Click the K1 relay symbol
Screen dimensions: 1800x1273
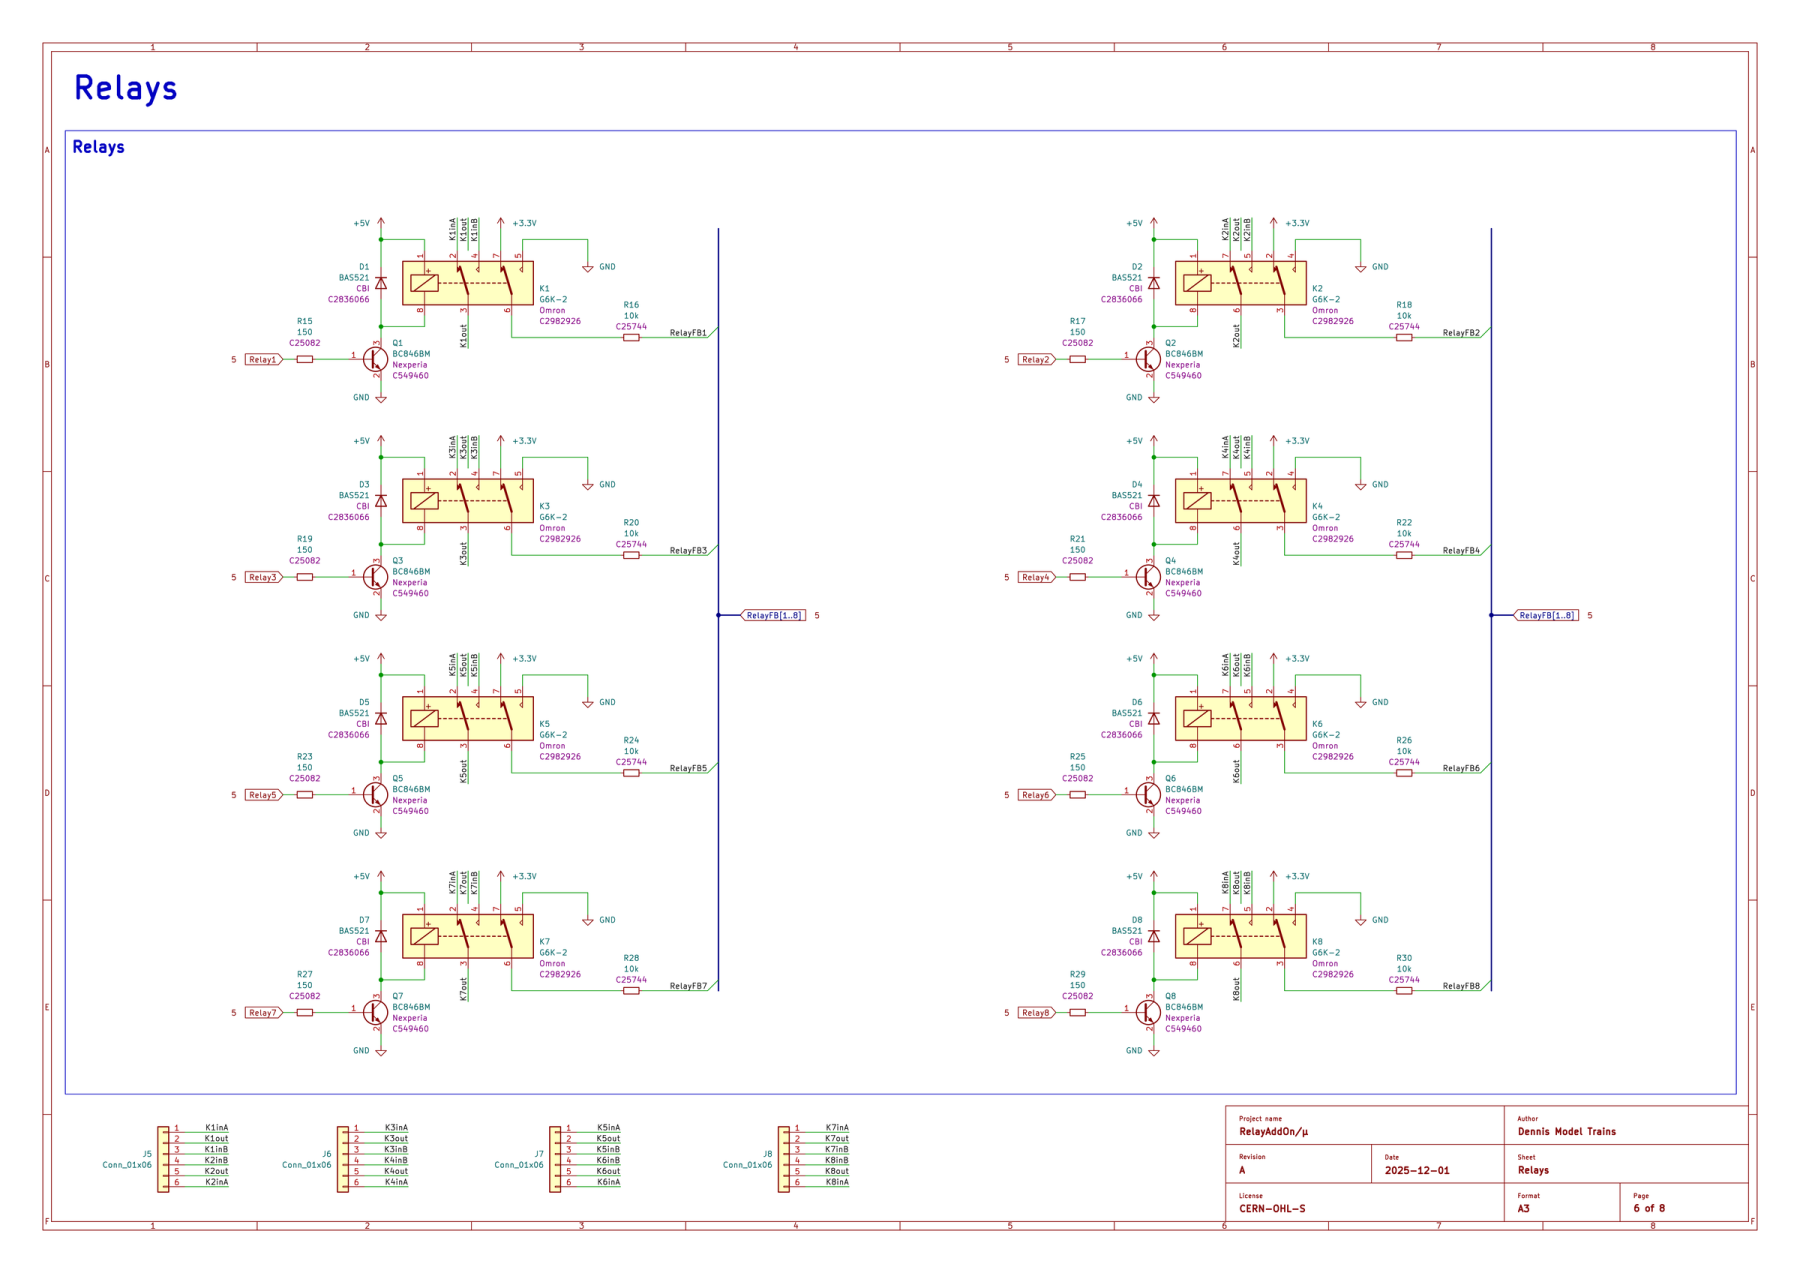(x=467, y=283)
